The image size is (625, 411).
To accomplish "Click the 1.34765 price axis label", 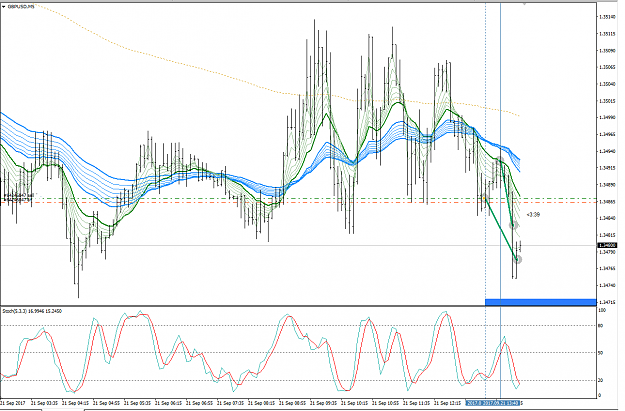I will pyautogui.click(x=607, y=269).
